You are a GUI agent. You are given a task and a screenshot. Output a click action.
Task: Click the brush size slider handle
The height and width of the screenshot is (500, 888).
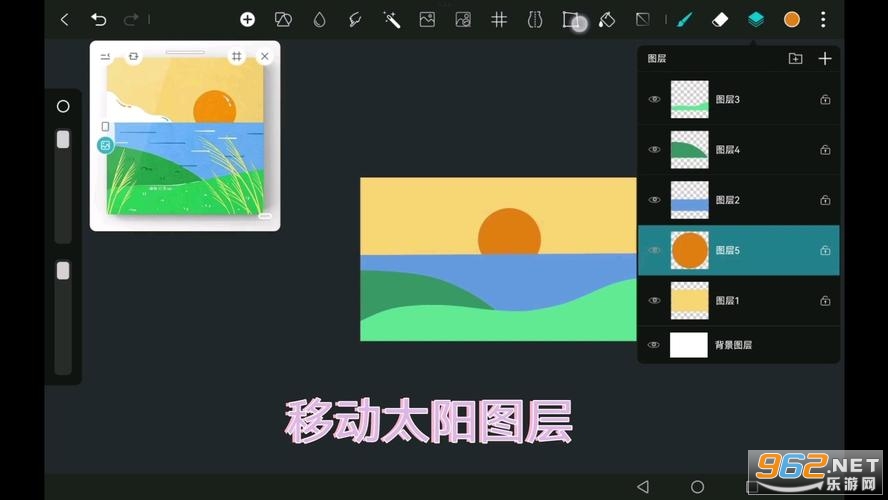pos(63,139)
